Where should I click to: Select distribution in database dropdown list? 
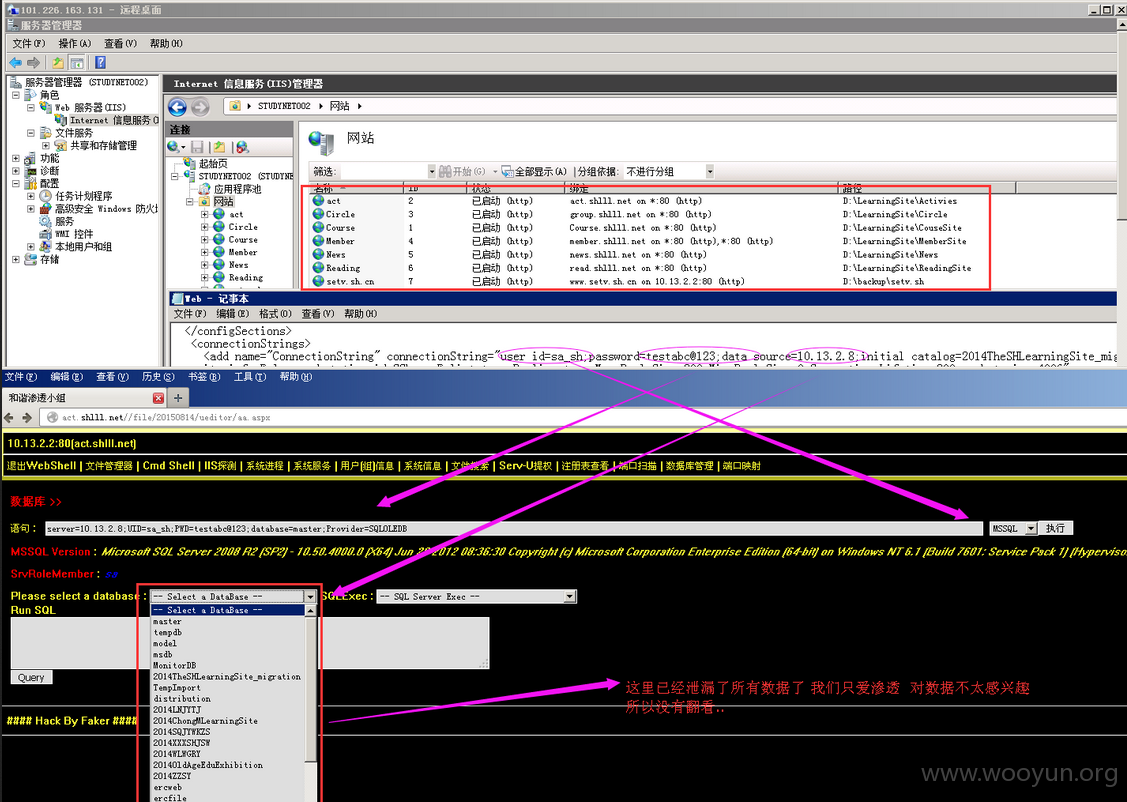click(182, 699)
